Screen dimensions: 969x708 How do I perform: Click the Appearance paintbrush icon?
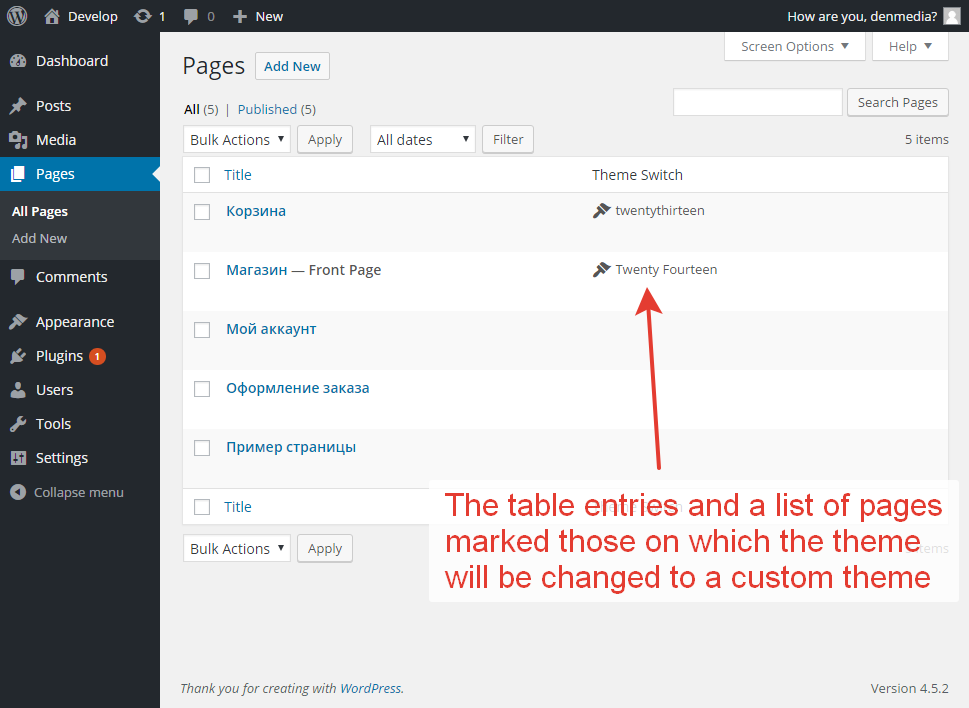18,321
